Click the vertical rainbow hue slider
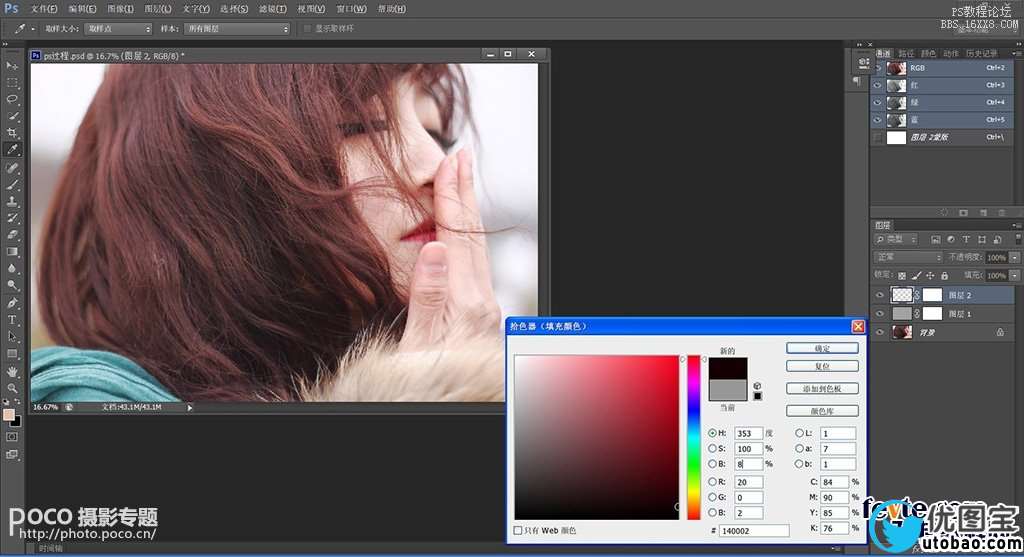 coord(693,436)
